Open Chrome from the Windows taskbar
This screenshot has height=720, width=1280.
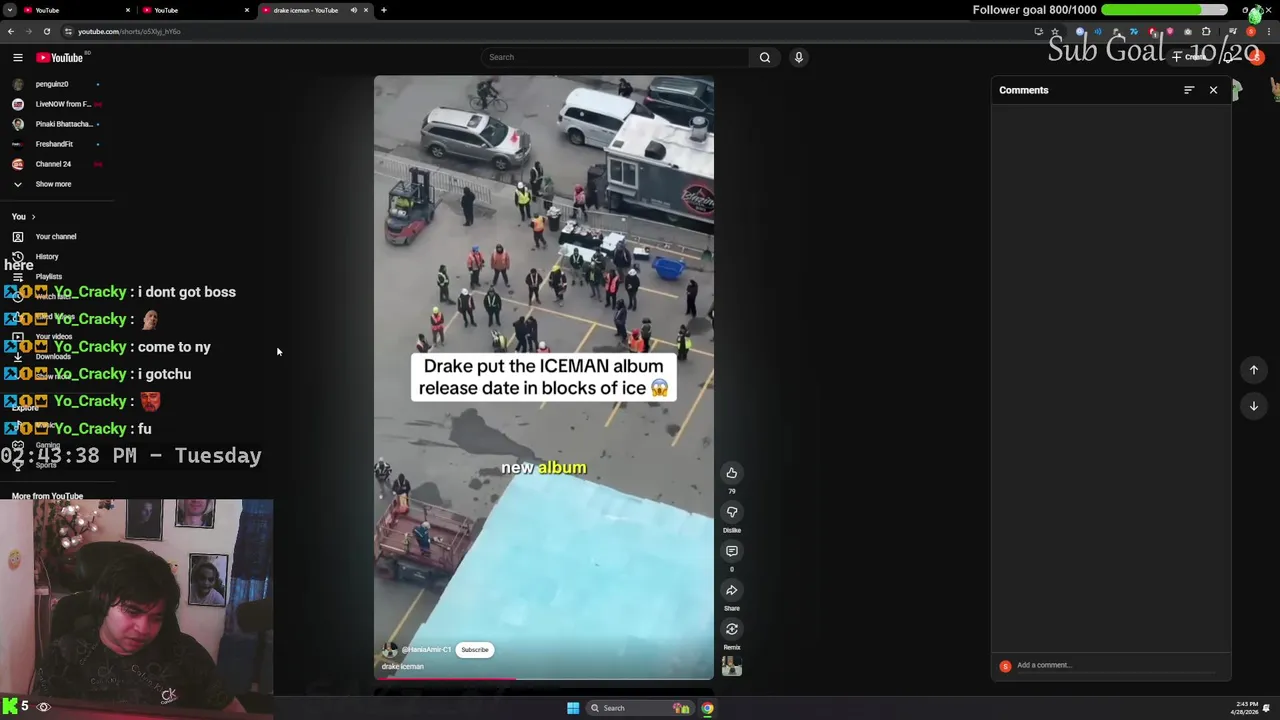pos(707,708)
